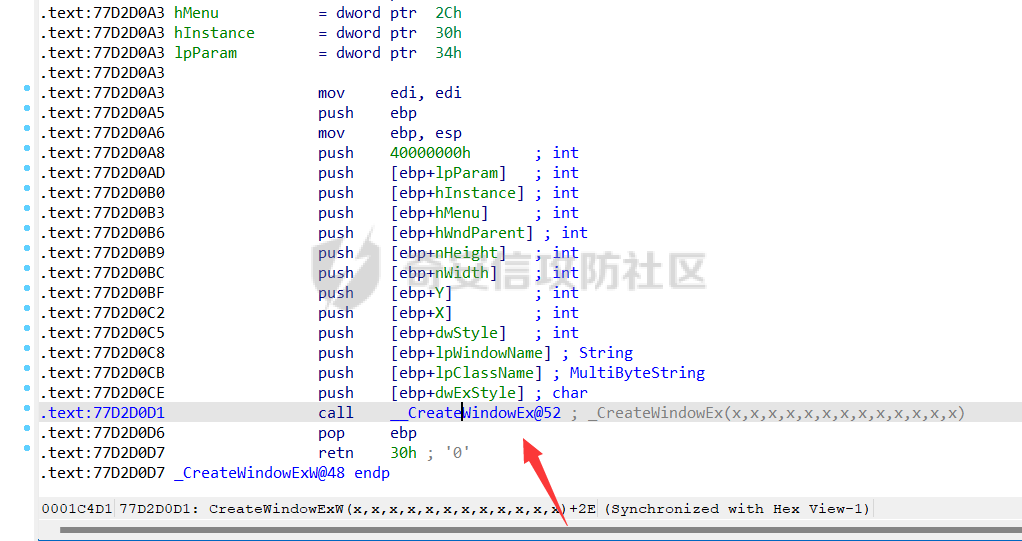Click [ebp+nHeight] operand
Screen dimensions: 1022x541
pos(448,254)
